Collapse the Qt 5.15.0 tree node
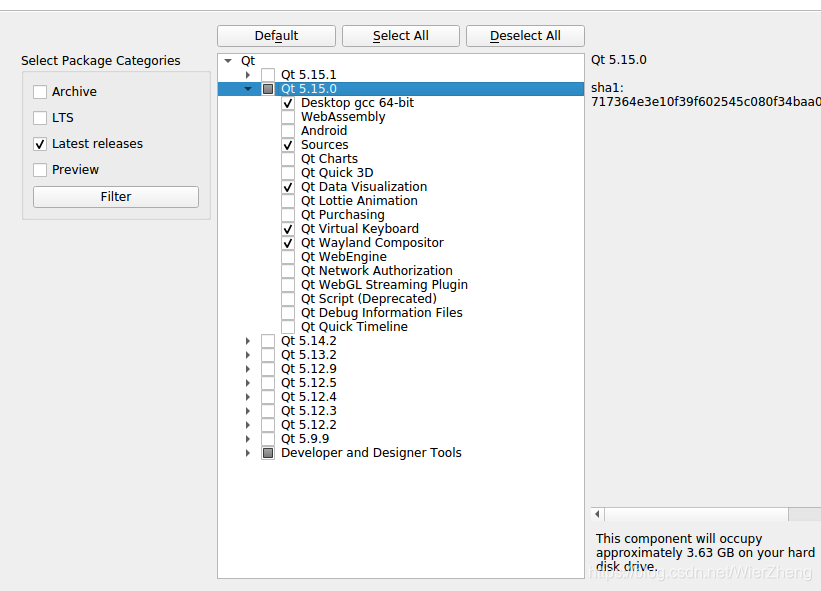821x591 pixels. (x=247, y=88)
